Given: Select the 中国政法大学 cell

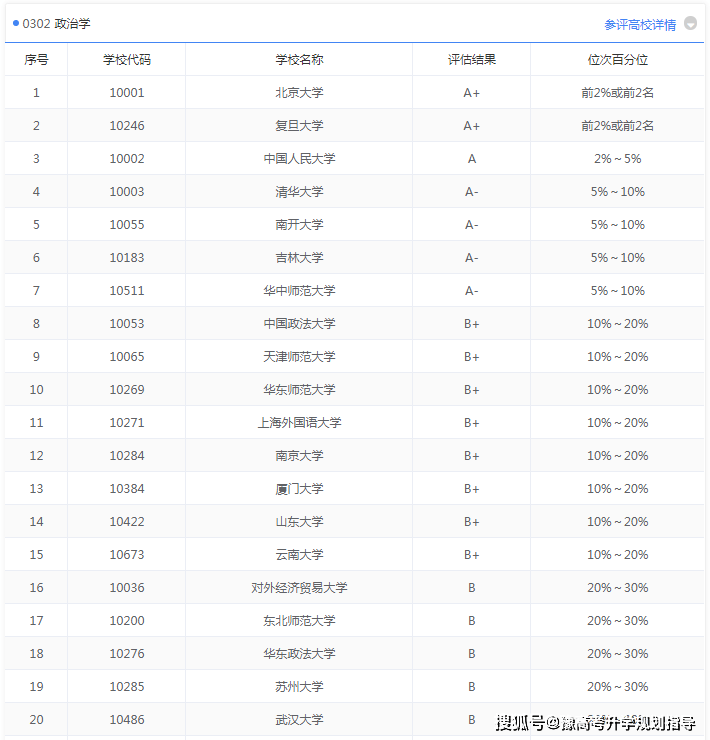Looking at the screenshot, I should click(x=299, y=324).
